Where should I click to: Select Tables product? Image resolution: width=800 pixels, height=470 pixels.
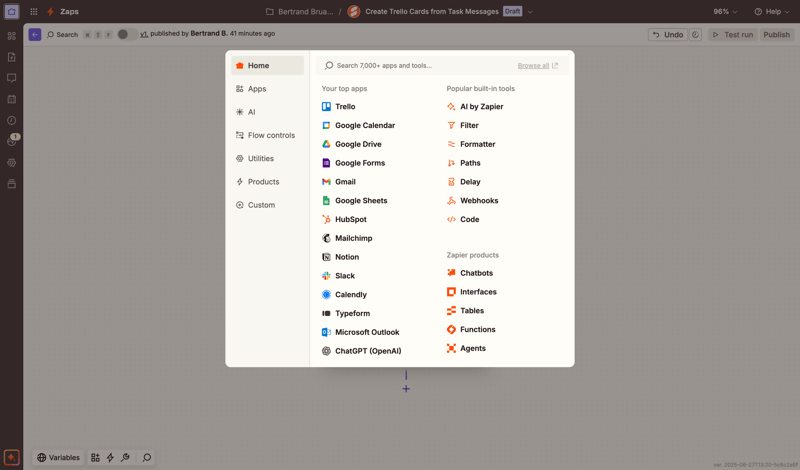pyautogui.click(x=465, y=311)
